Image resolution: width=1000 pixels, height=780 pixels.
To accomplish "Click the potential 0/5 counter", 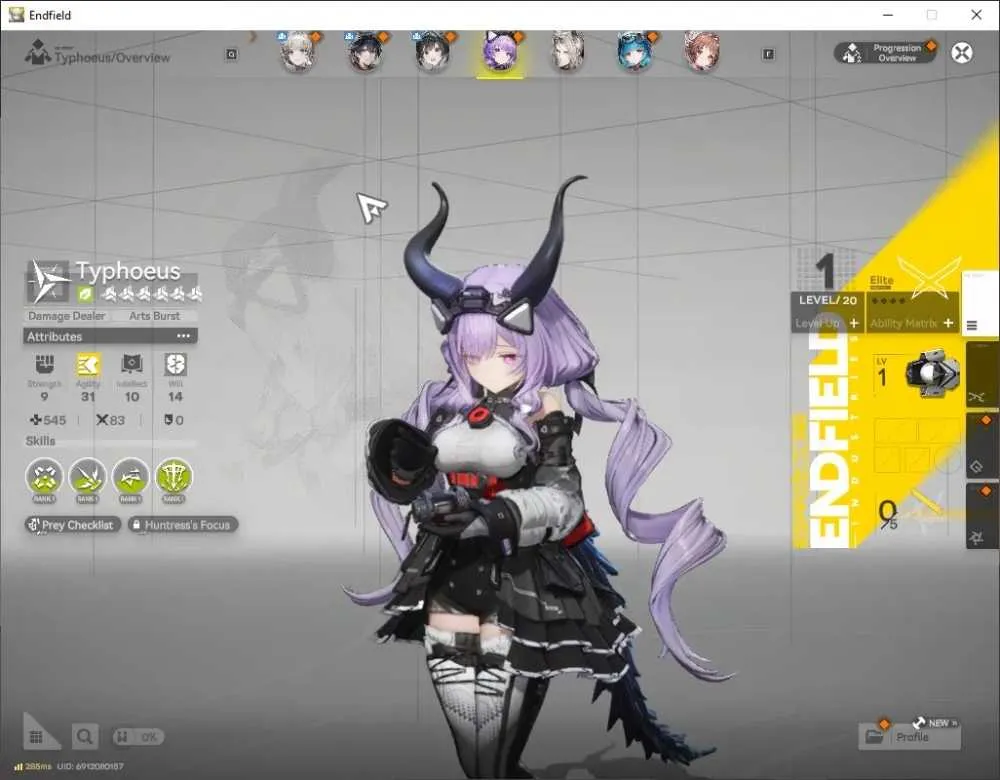I will pos(887,514).
